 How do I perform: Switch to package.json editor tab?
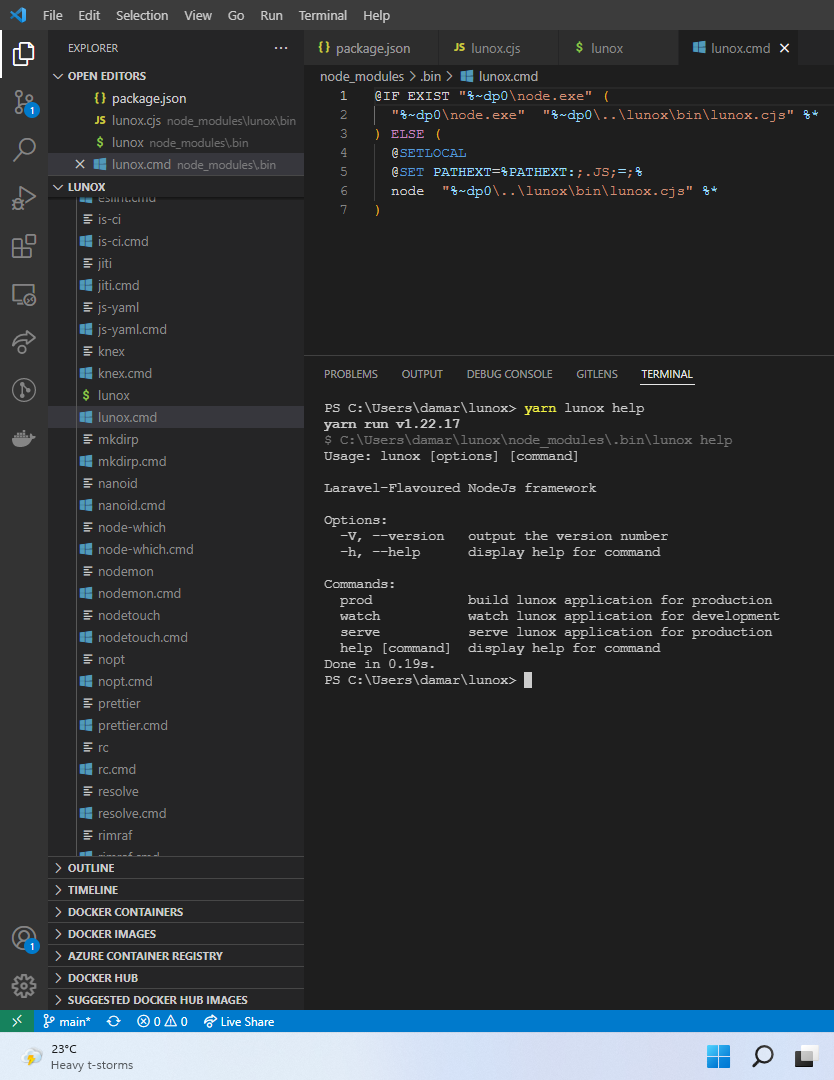tap(371, 48)
